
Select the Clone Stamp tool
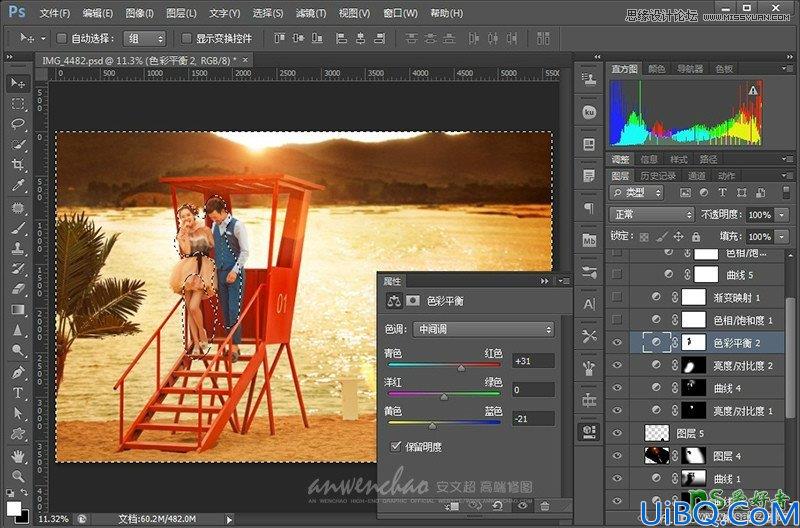18,248
